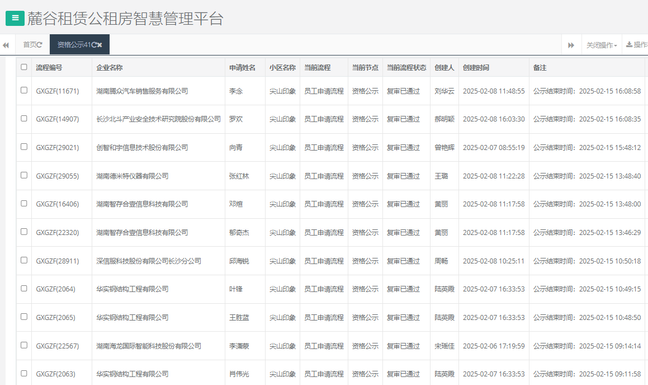Check the row GXGZF(11671) checkbox
The height and width of the screenshot is (385, 648).
click(x=24, y=90)
